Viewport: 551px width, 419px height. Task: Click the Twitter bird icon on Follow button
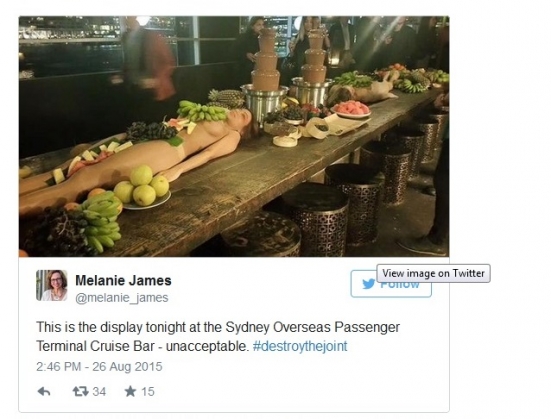(x=369, y=284)
